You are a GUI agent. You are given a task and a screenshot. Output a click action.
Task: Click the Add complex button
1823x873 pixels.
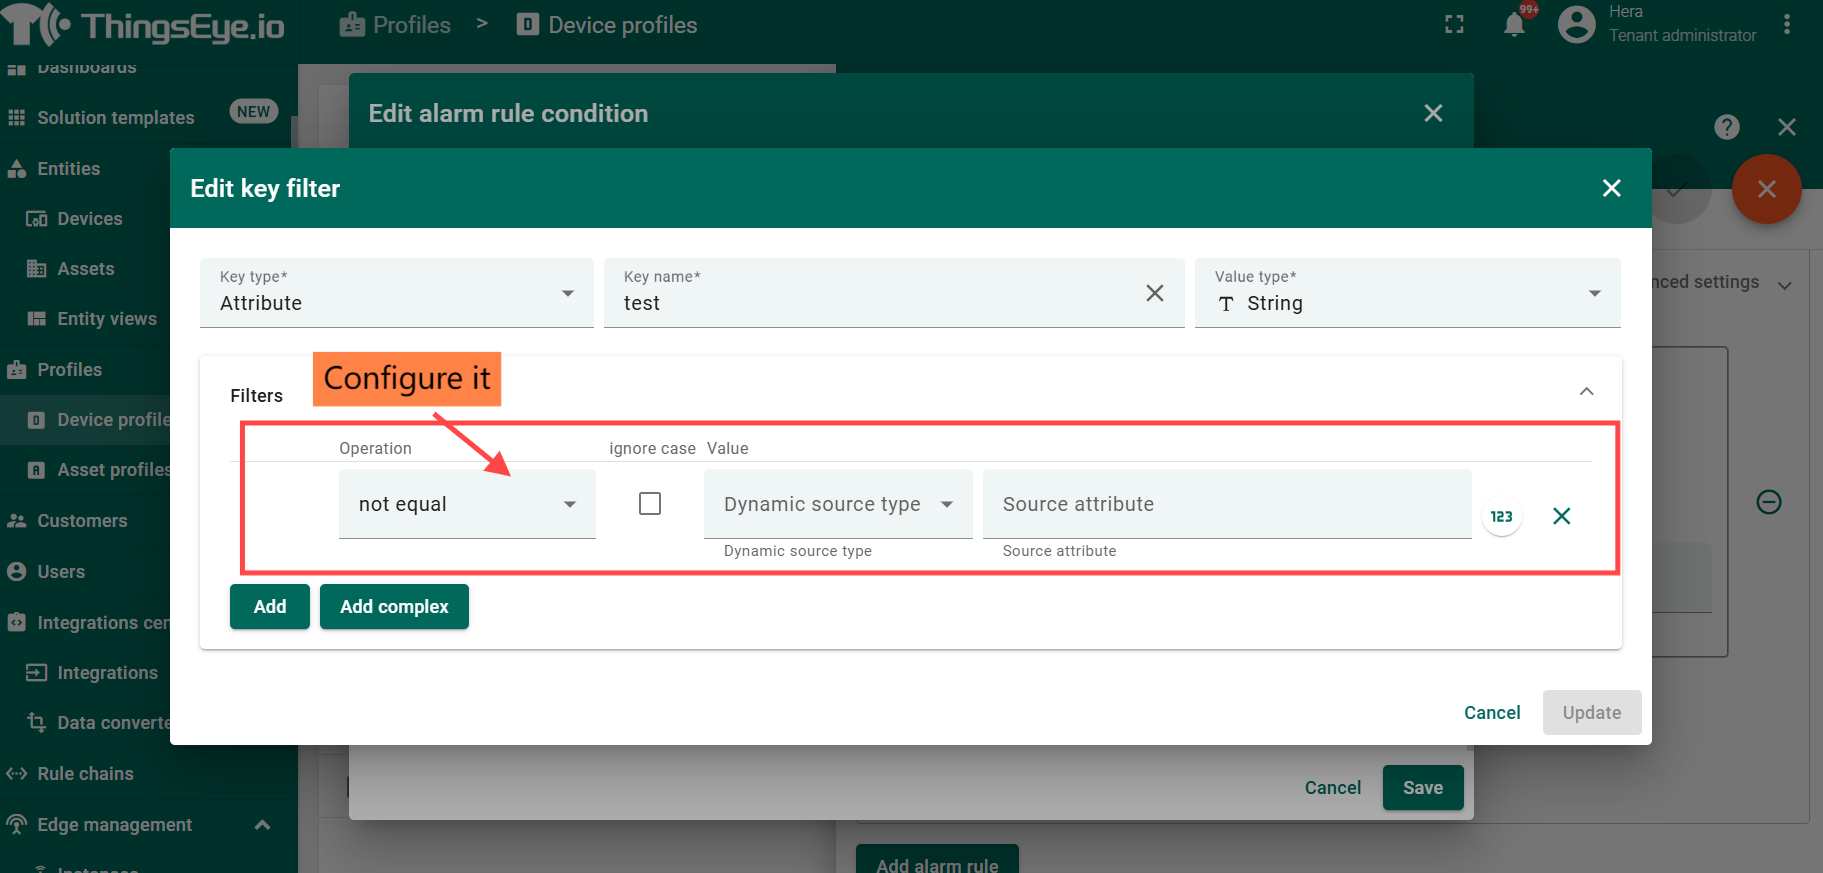coord(394,607)
